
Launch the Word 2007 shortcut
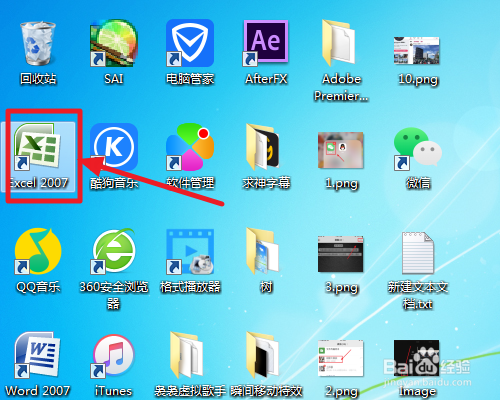[x=38, y=355]
